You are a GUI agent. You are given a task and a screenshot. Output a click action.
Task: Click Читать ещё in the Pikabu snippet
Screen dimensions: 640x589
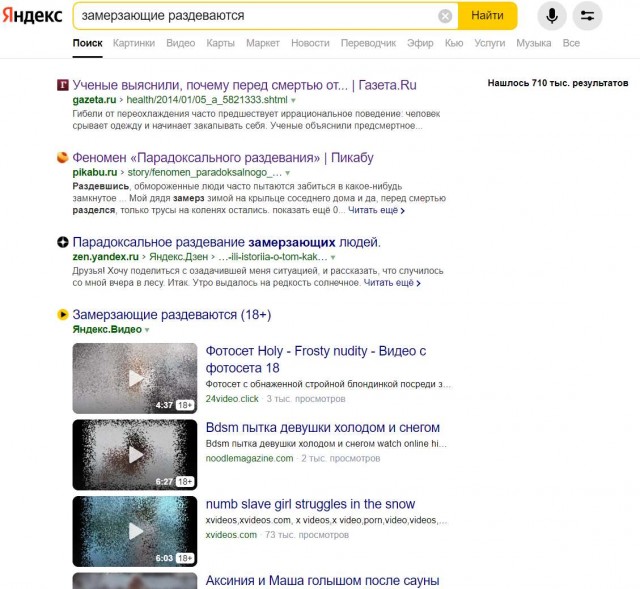tap(376, 210)
